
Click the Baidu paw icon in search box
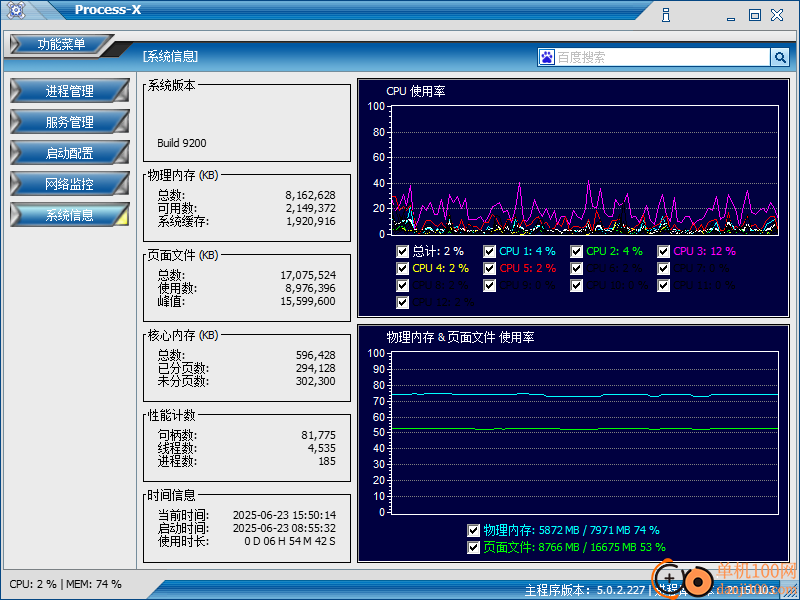547,57
